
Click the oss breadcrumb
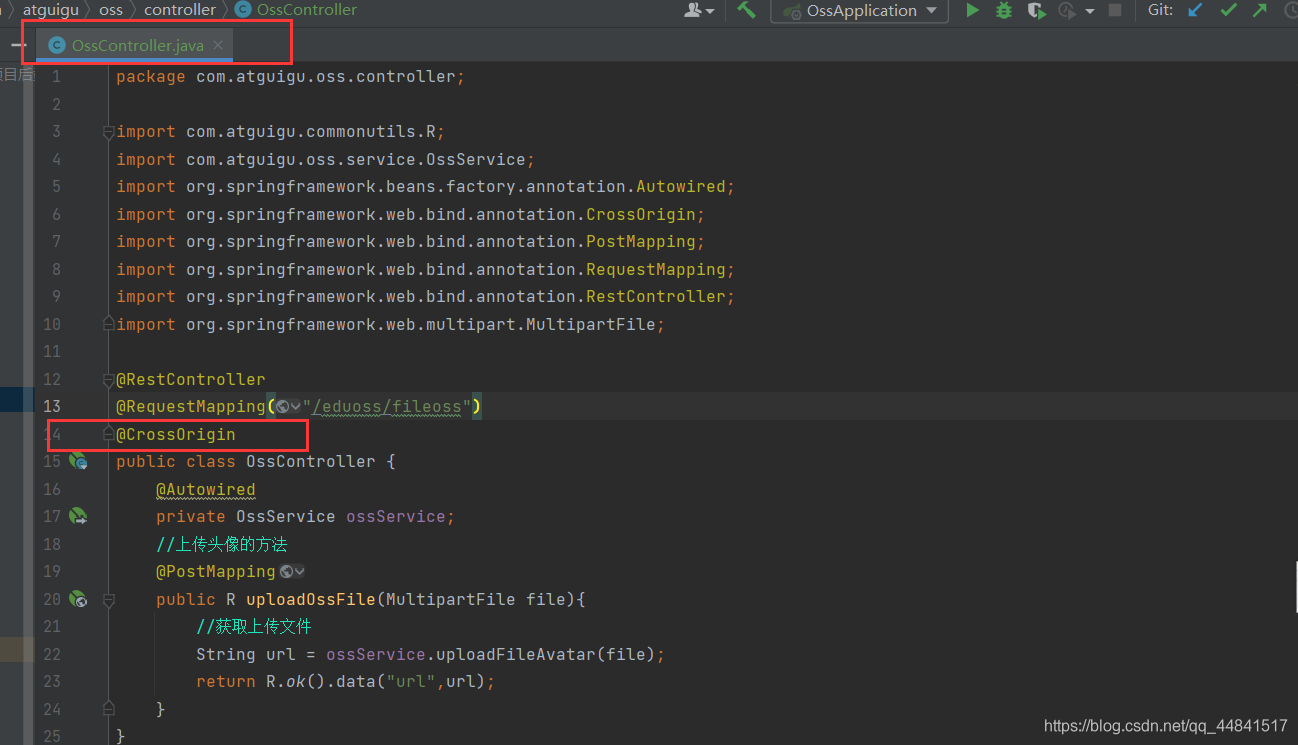coord(111,10)
